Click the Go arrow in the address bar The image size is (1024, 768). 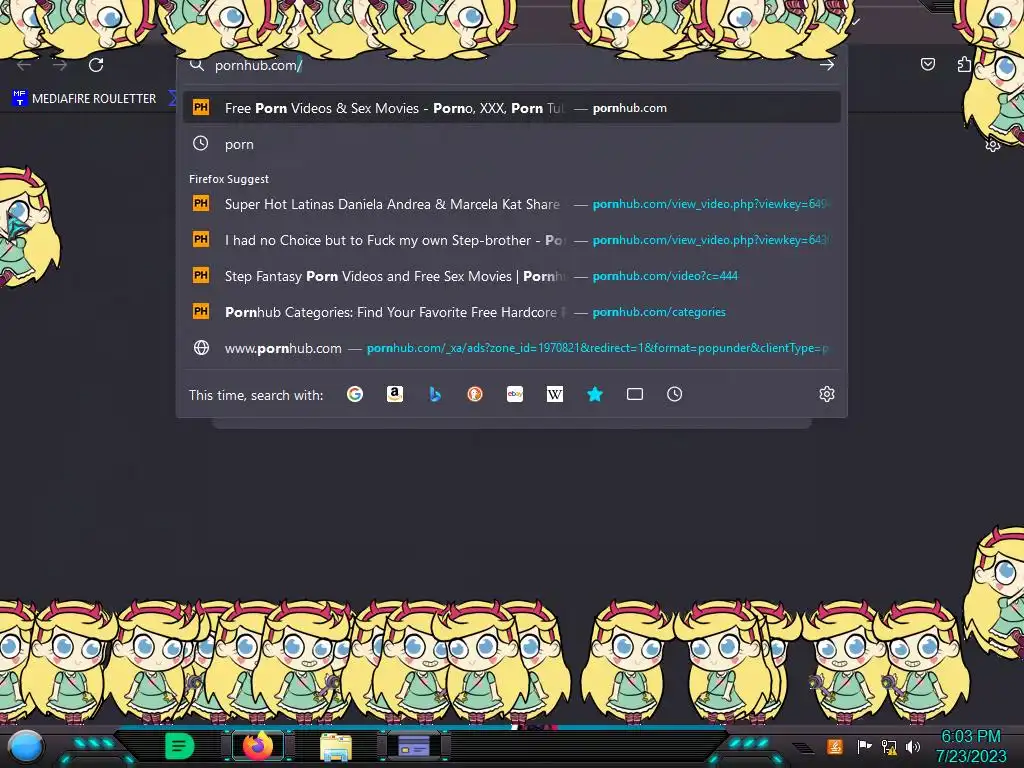(x=827, y=65)
